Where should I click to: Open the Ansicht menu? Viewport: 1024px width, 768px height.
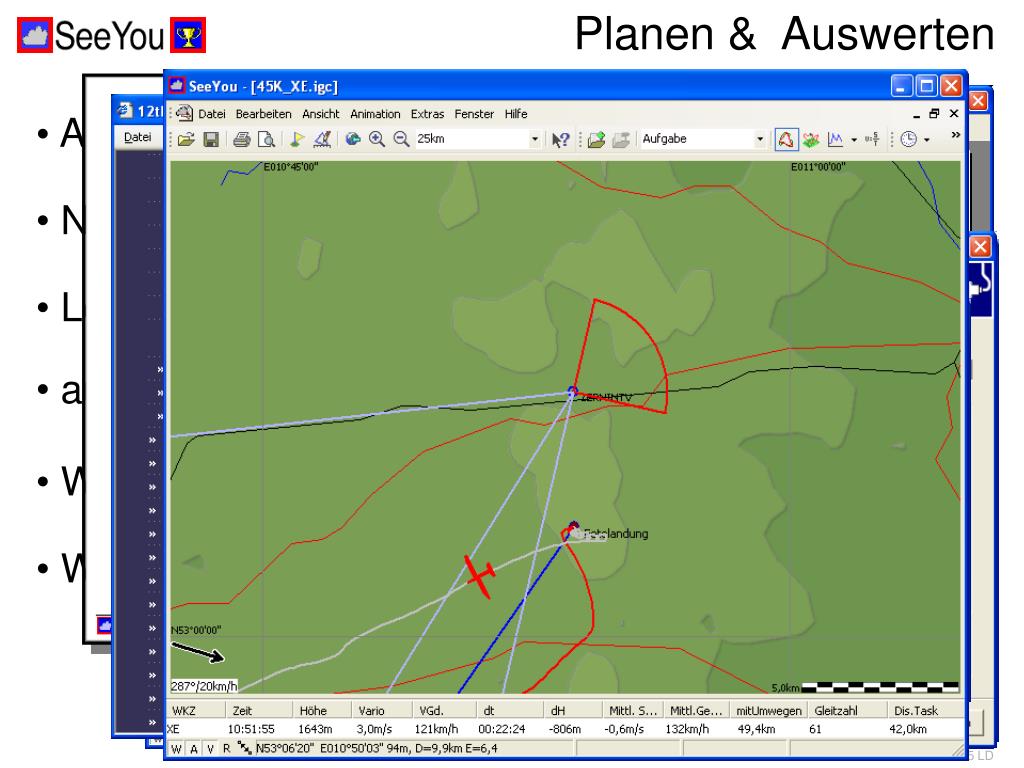[x=321, y=114]
